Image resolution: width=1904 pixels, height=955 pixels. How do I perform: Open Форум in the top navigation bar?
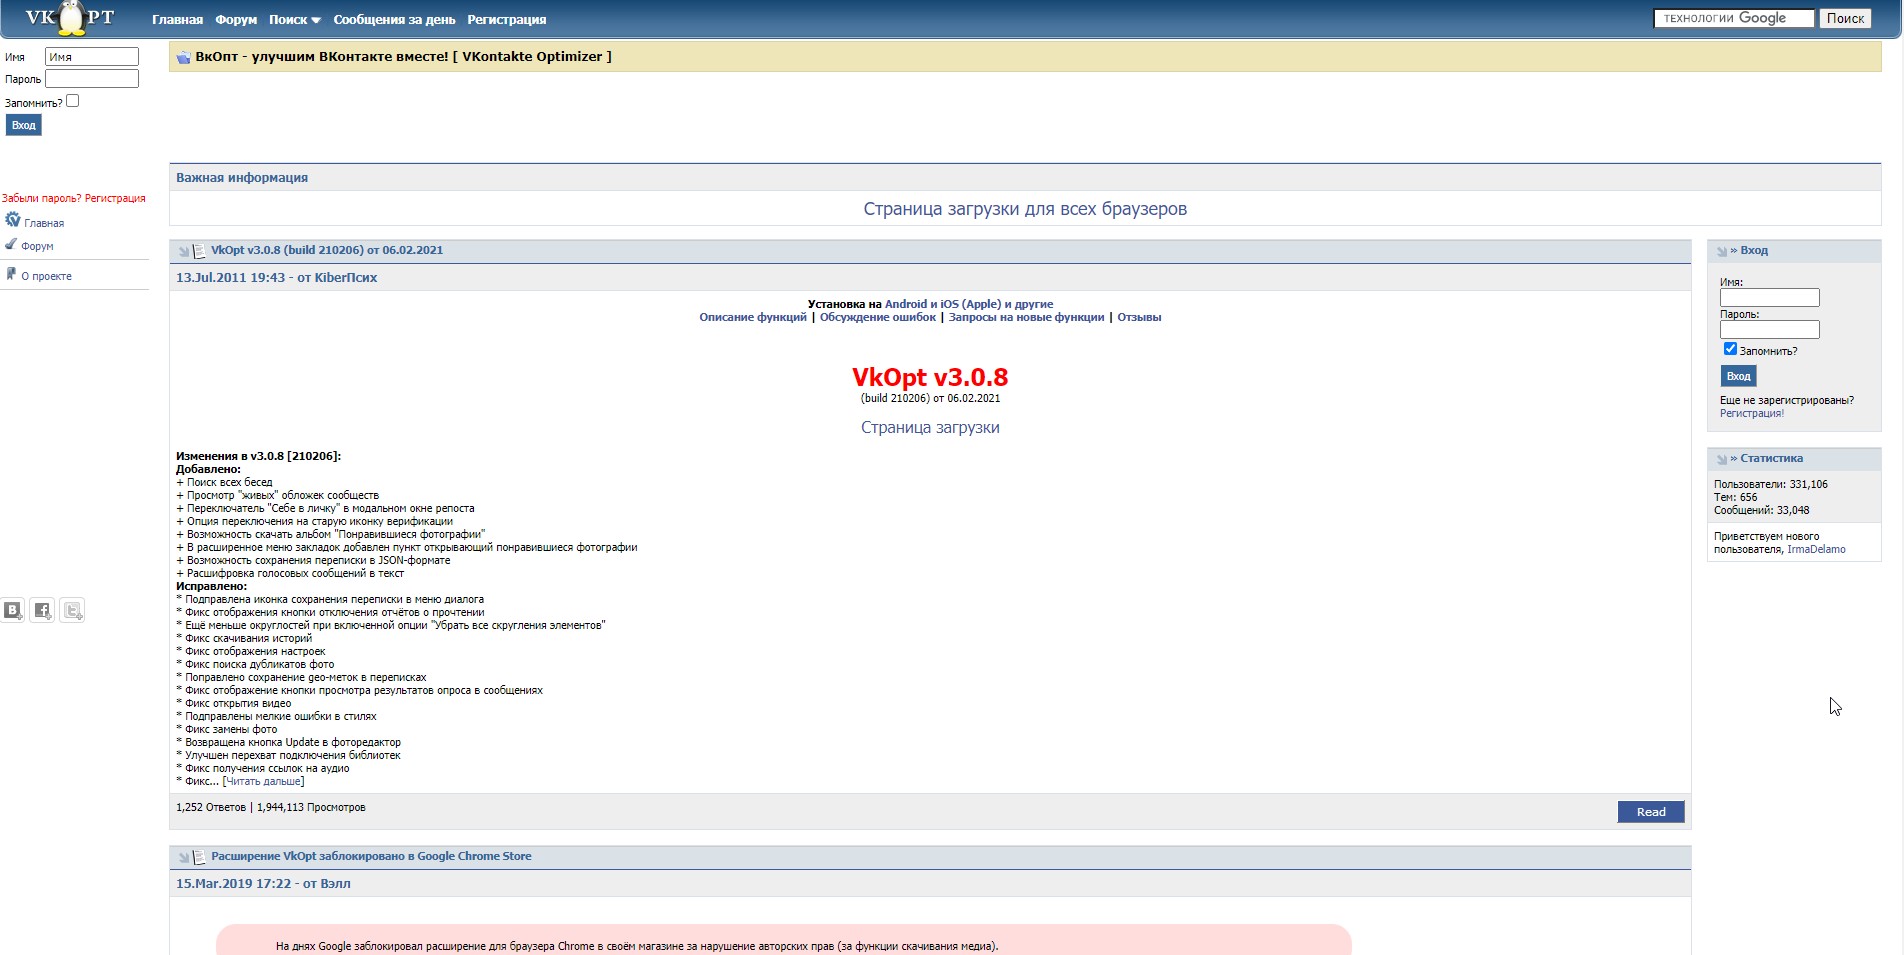click(x=236, y=20)
